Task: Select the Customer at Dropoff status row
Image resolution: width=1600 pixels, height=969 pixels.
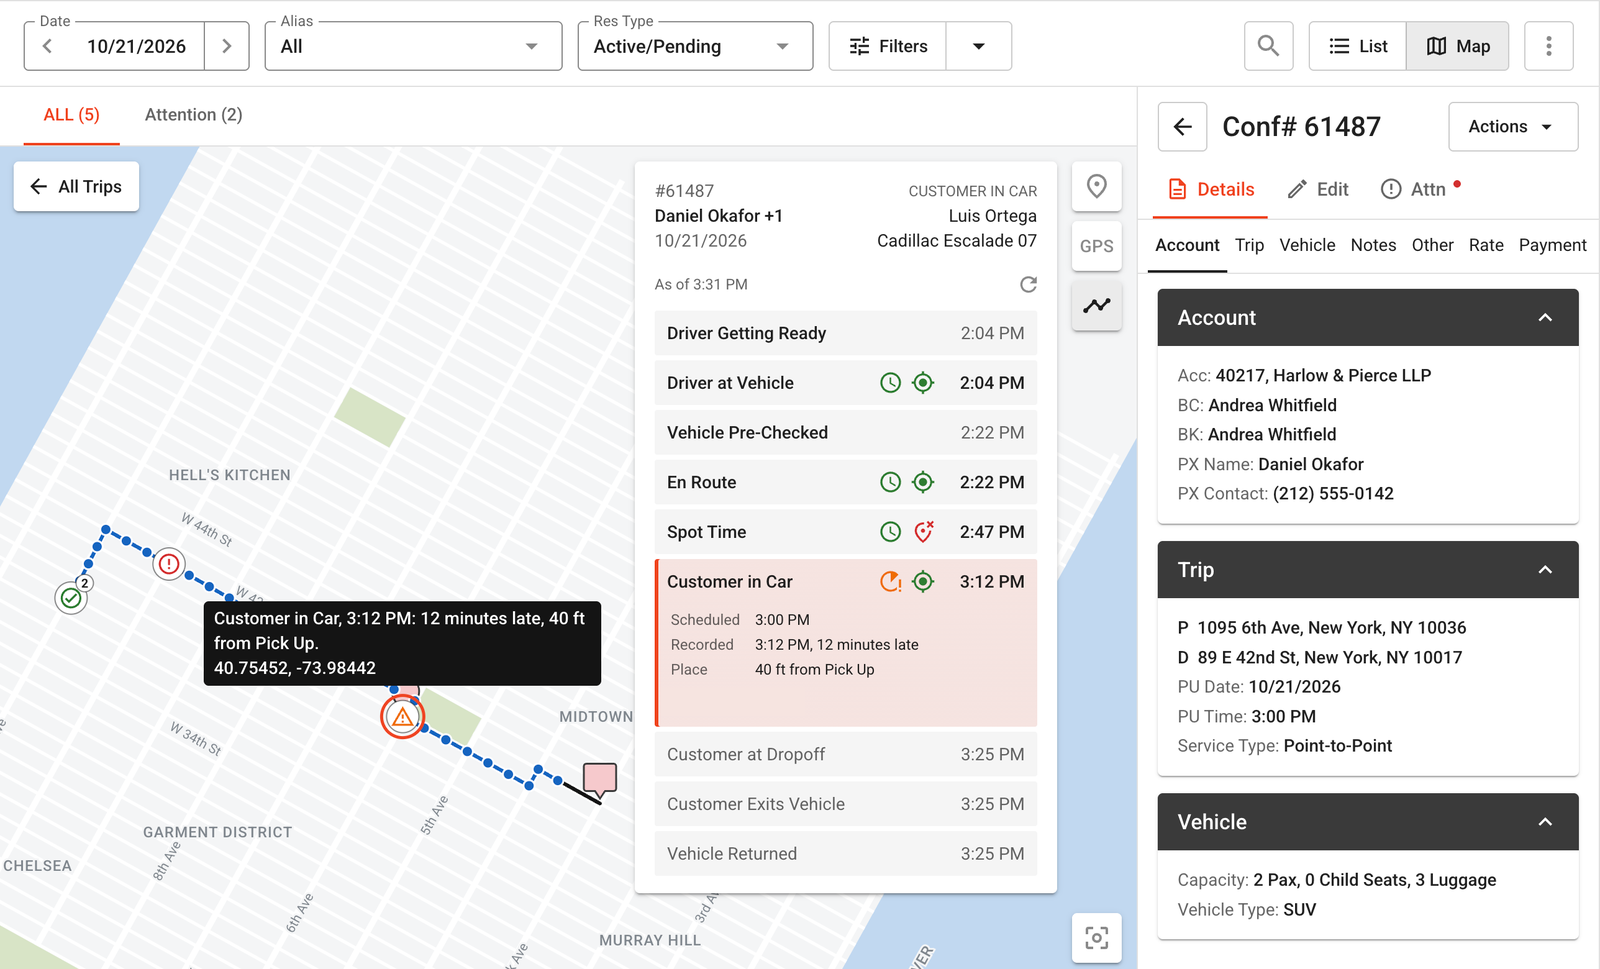Action: point(845,754)
